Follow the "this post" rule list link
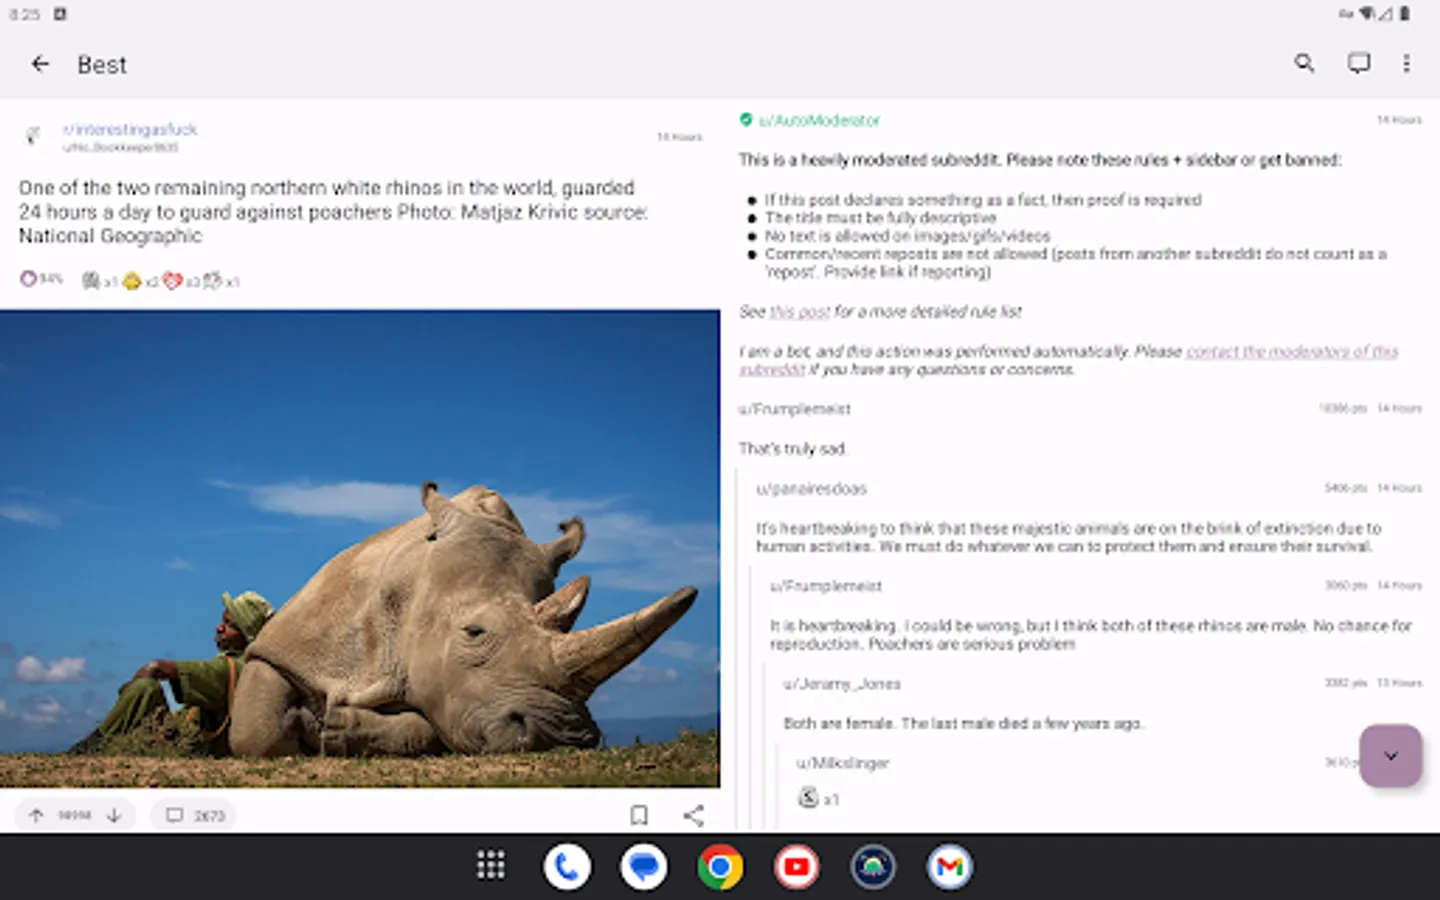 click(x=799, y=312)
